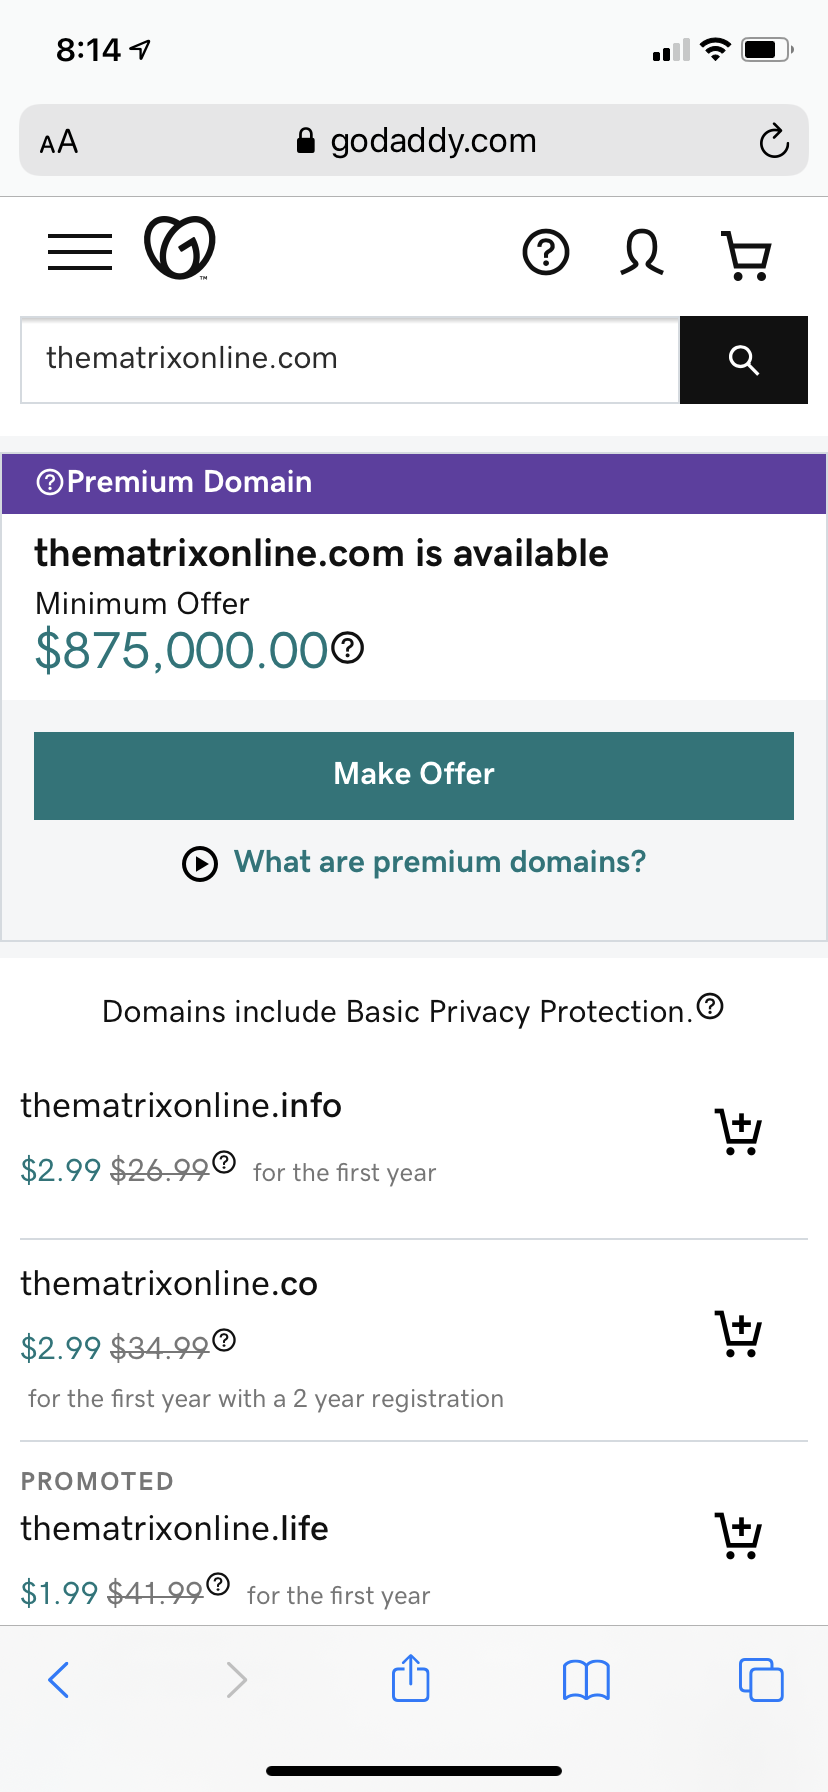Show Basic Privacy Protection info tooltip
The image size is (828, 1792).
710,1006
